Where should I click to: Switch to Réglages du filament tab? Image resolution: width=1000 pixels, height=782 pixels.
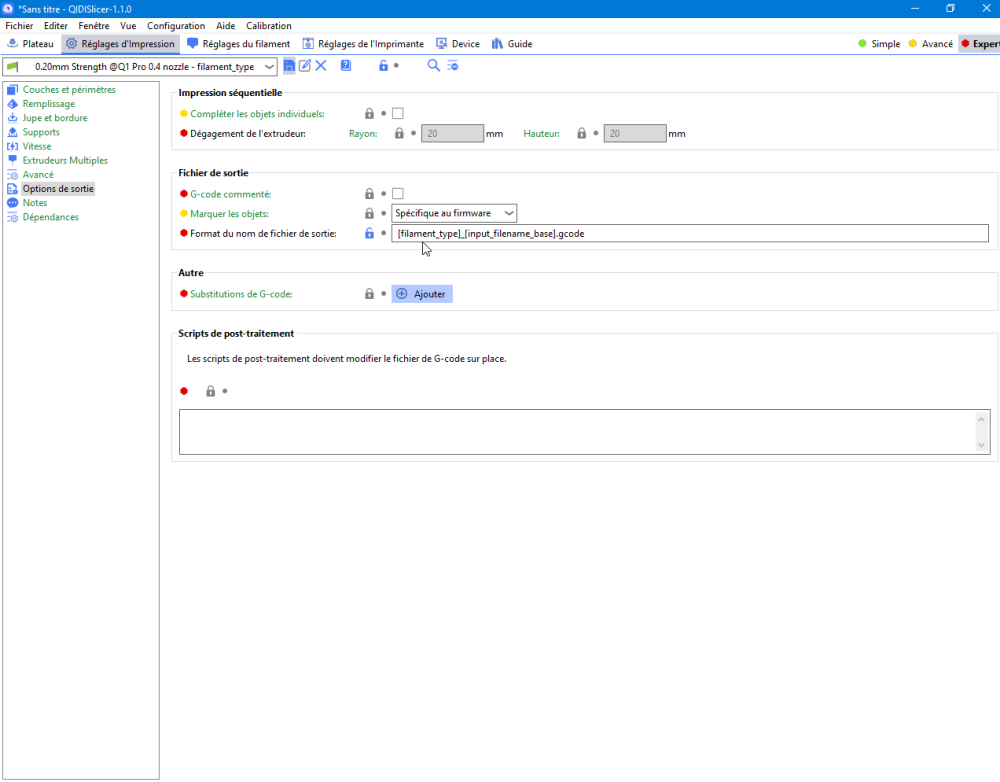click(239, 44)
